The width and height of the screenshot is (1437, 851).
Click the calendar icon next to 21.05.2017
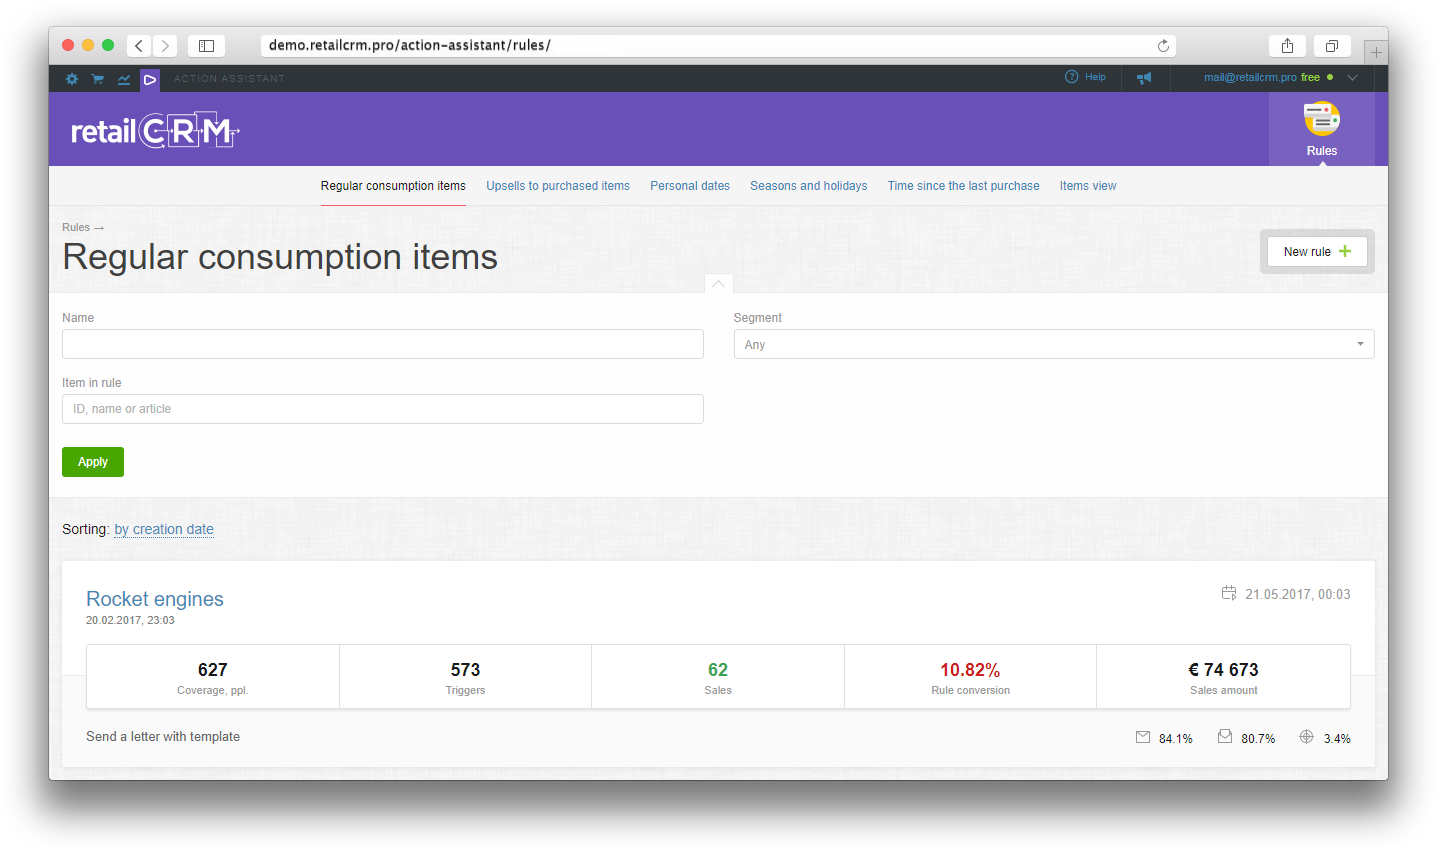point(1229,593)
